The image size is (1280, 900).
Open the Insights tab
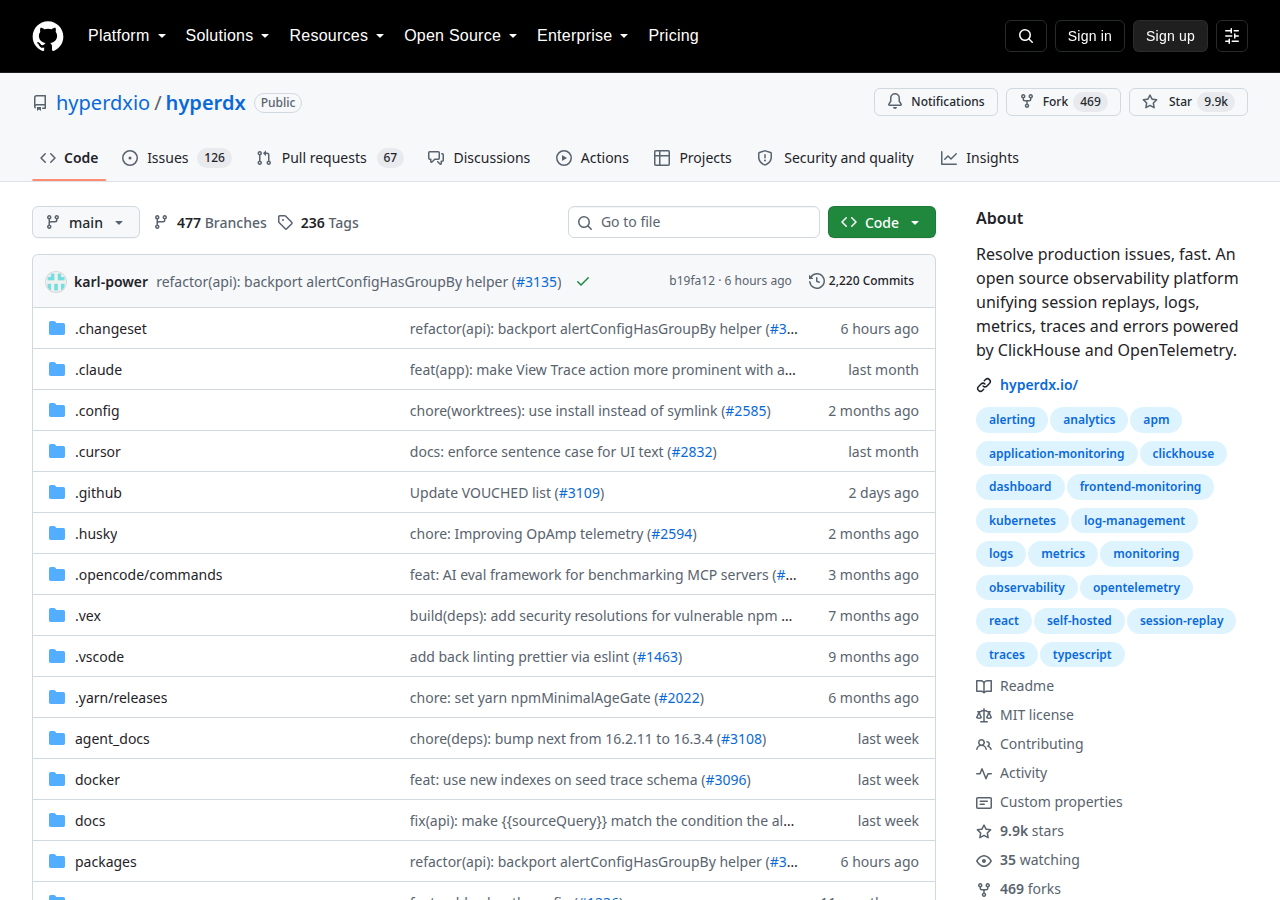click(x=980, y=158)
